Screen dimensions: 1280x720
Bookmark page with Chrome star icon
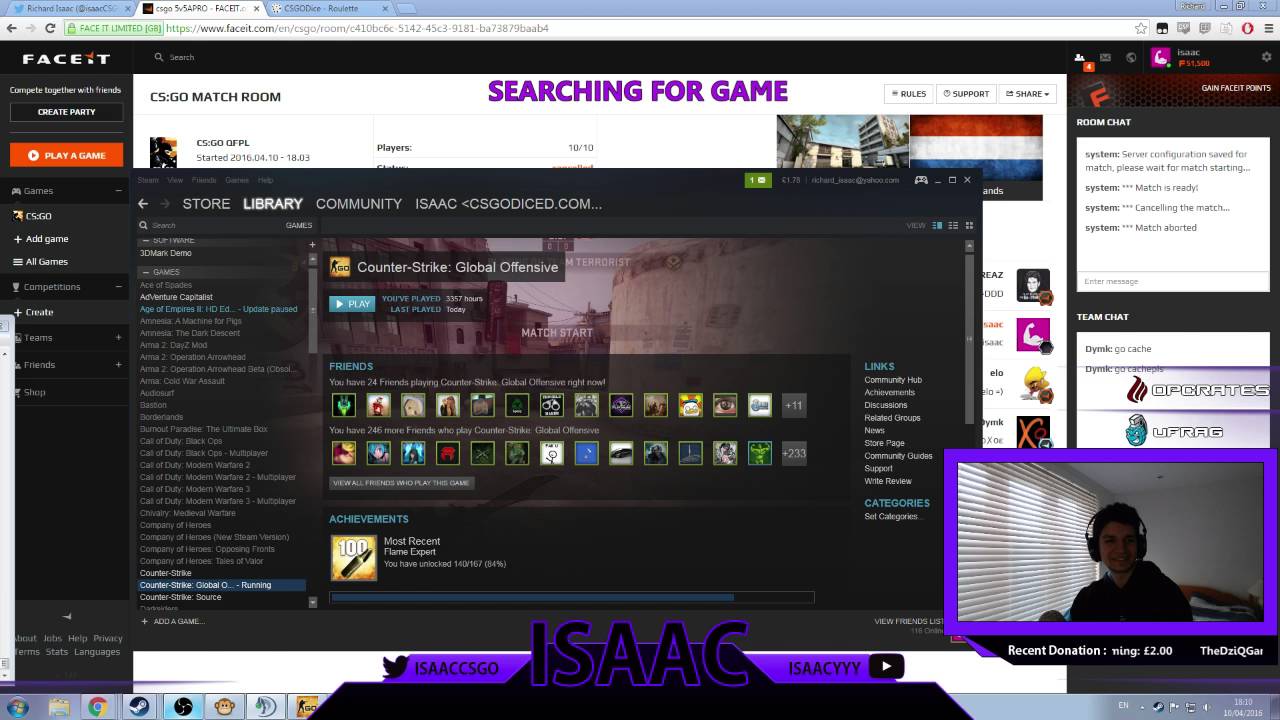(1141, 28)
